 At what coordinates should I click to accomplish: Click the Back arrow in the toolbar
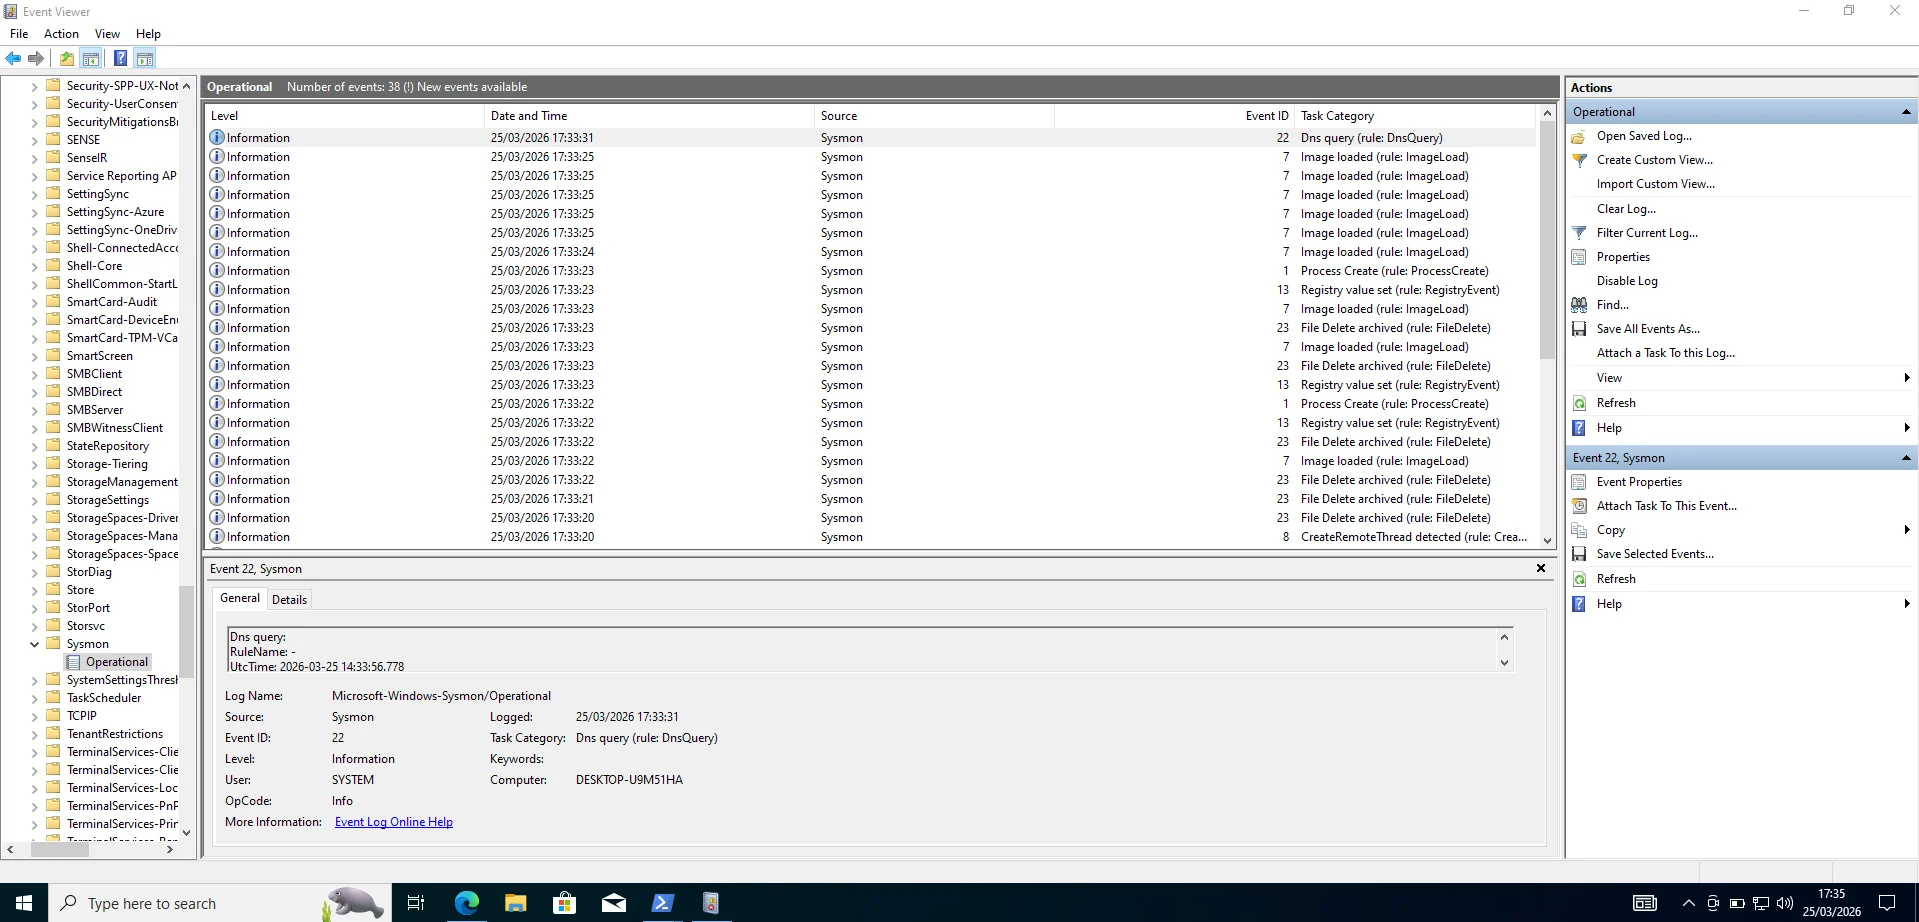point(13,59)
